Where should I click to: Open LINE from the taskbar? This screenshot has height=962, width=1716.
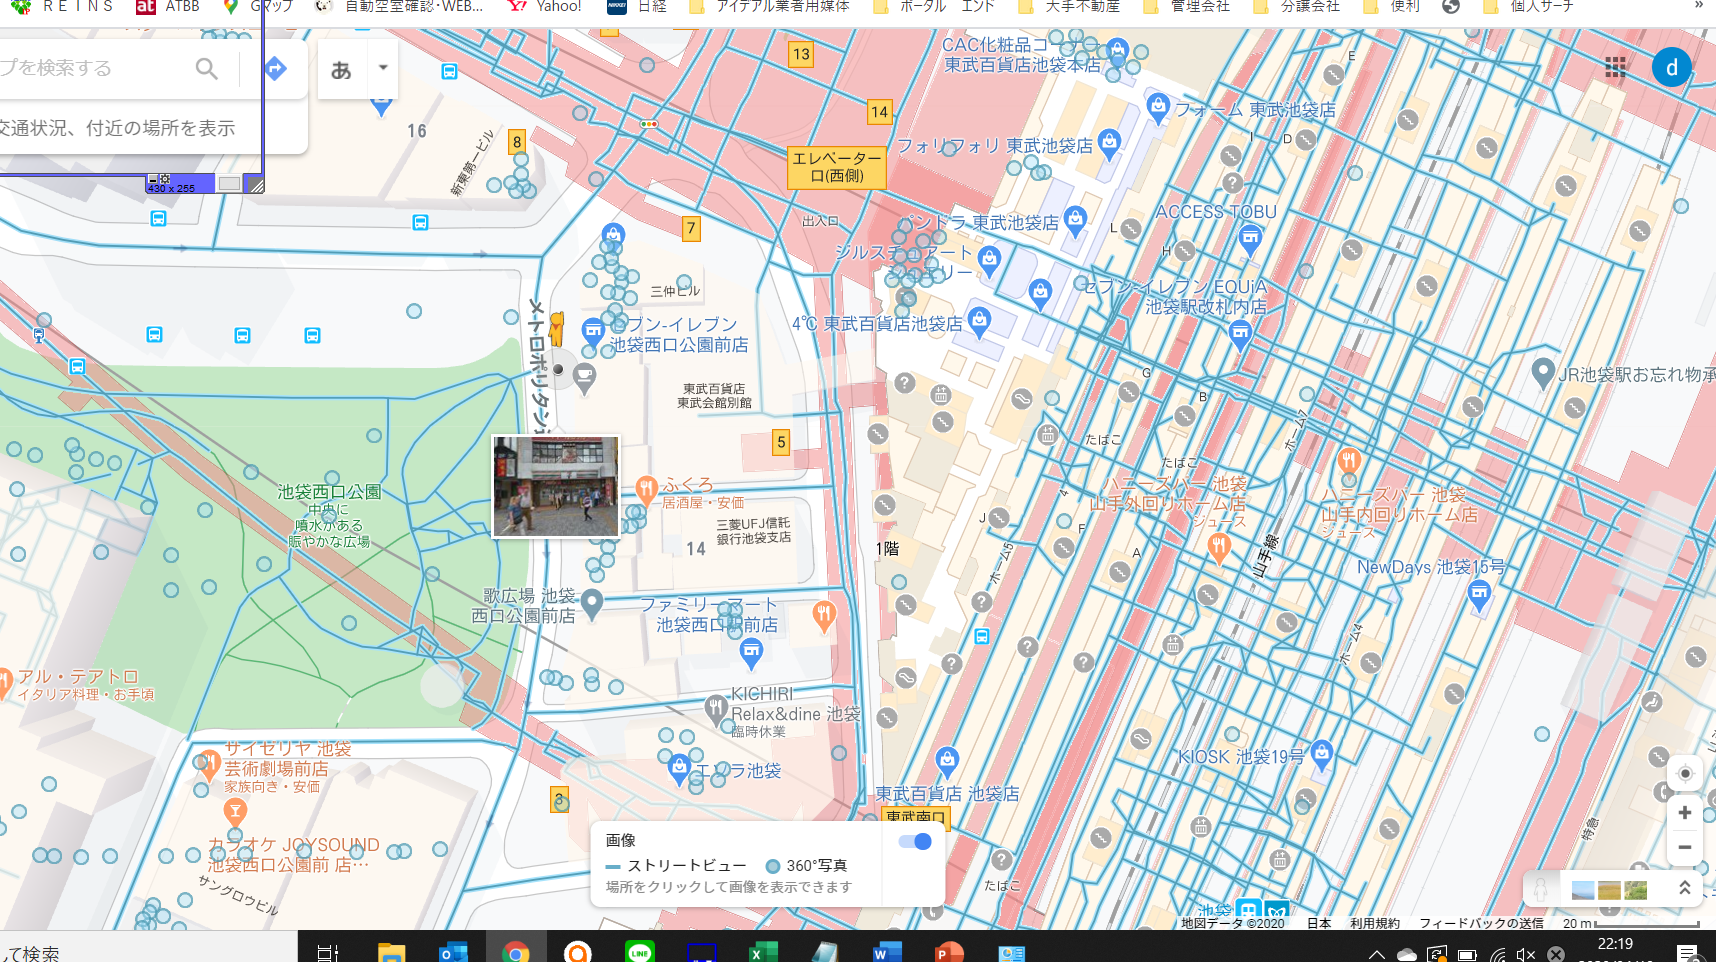pyautogui.click(x=640, y=952)
